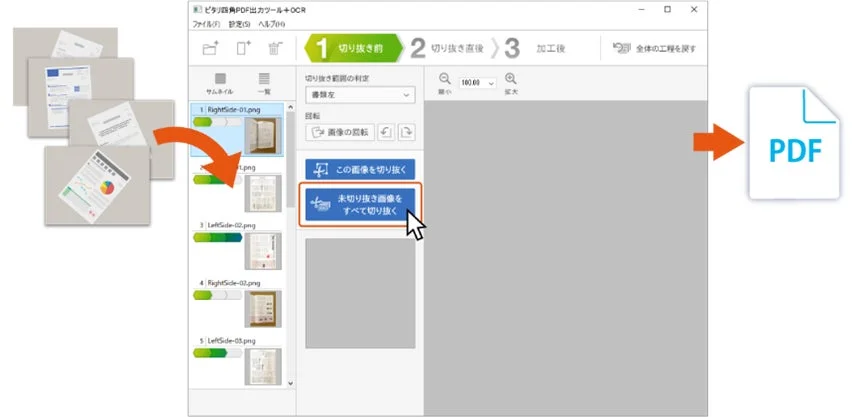This screenshot has width=857, height=417.
Task: Switch to step 3 加工後 tab
Action: tap(535, 49)
